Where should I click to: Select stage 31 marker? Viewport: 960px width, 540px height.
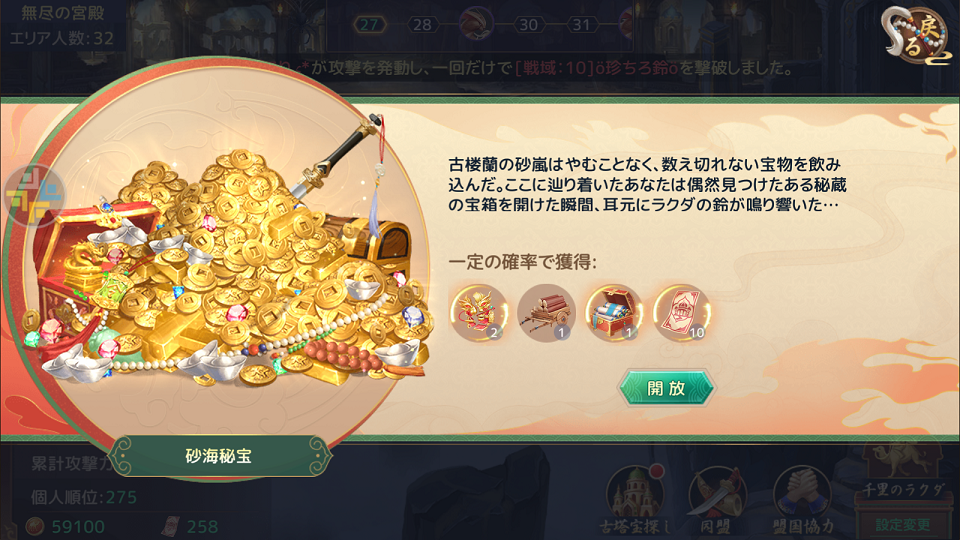tap(582, 25)
